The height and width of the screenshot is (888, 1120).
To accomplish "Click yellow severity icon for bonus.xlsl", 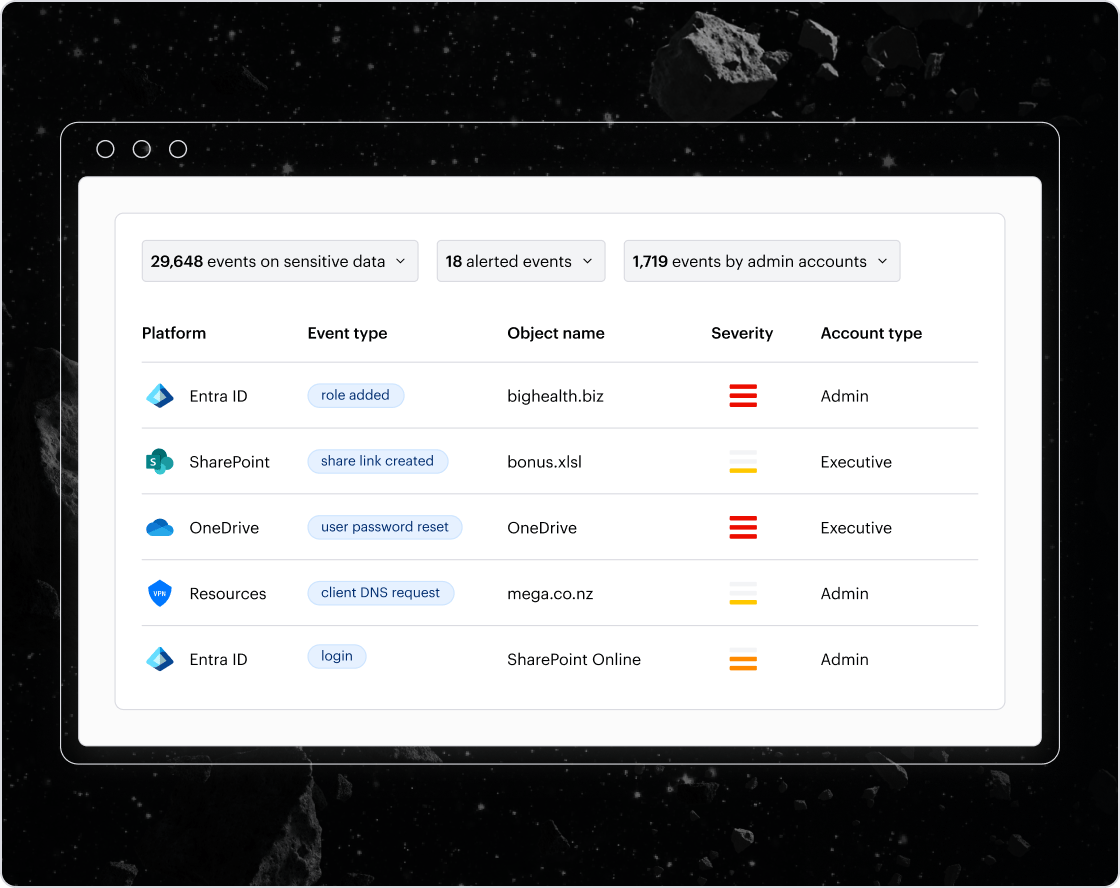I will tap(743, 462).
